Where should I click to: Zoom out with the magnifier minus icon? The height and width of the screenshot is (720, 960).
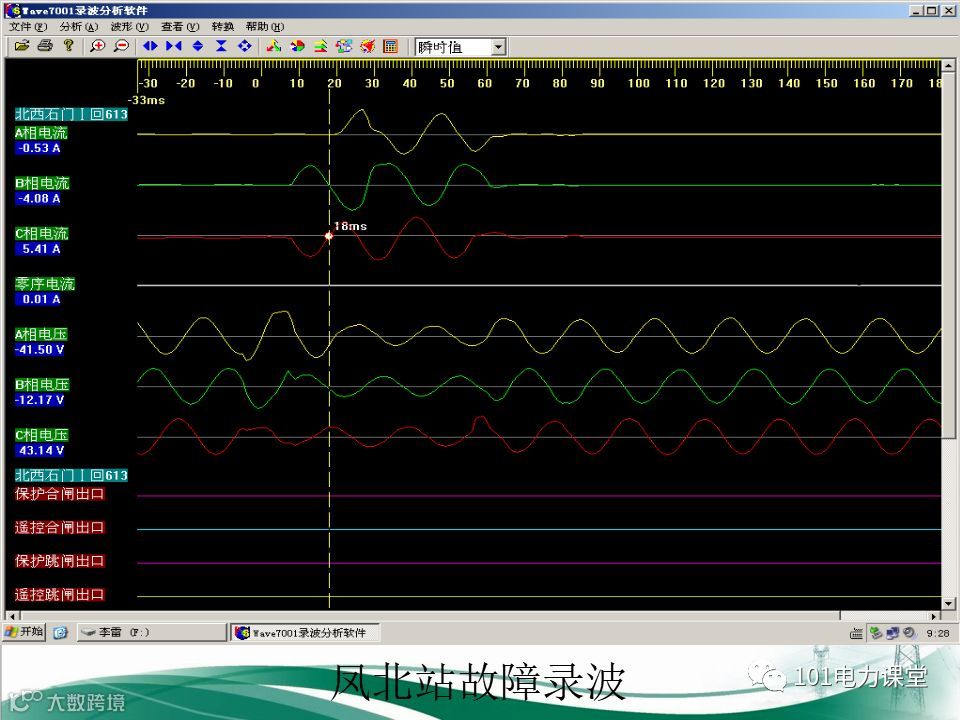coord(121,46)
